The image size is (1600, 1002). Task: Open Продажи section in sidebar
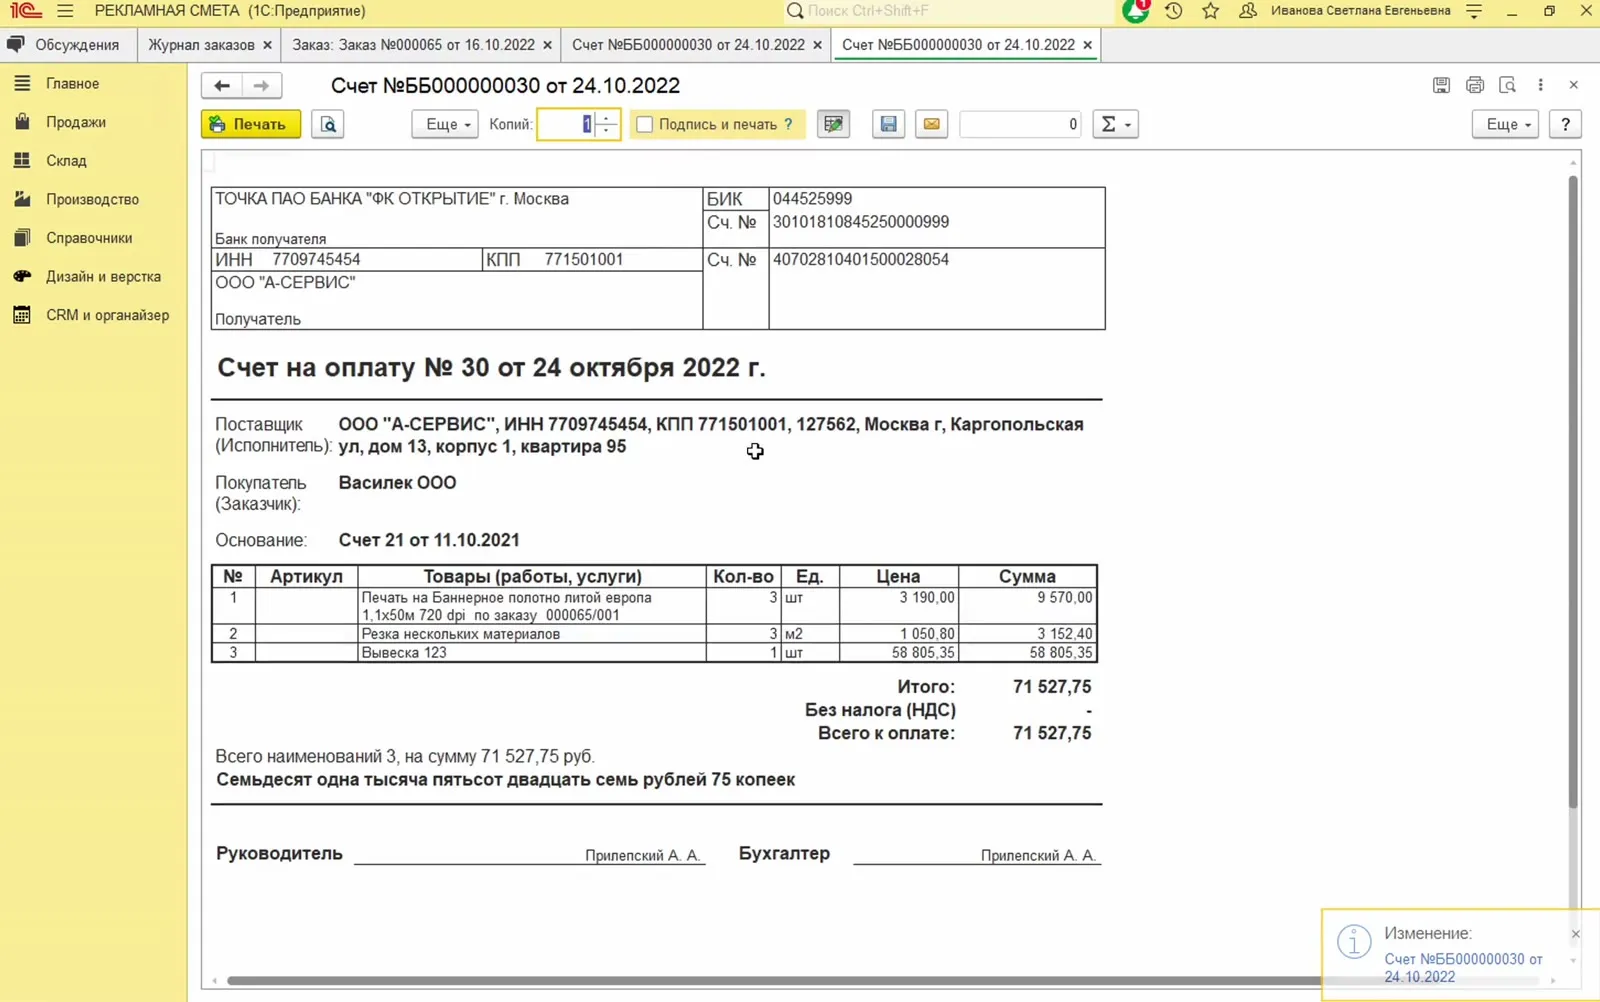click(x=76, y=122)
